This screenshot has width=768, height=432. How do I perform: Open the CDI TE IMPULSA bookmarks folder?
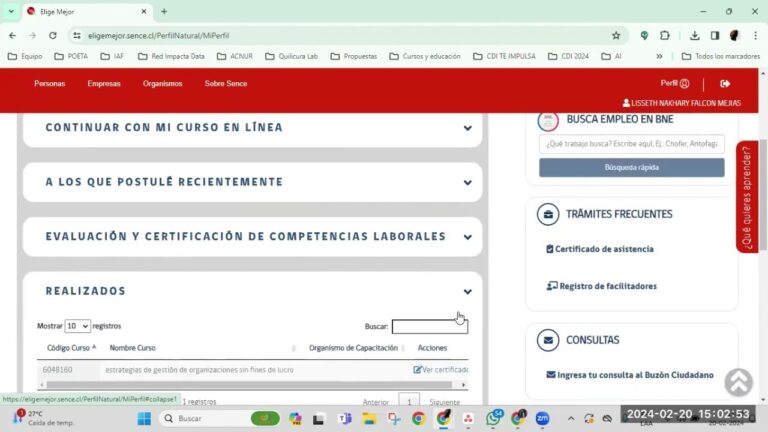tap(504, 56)
